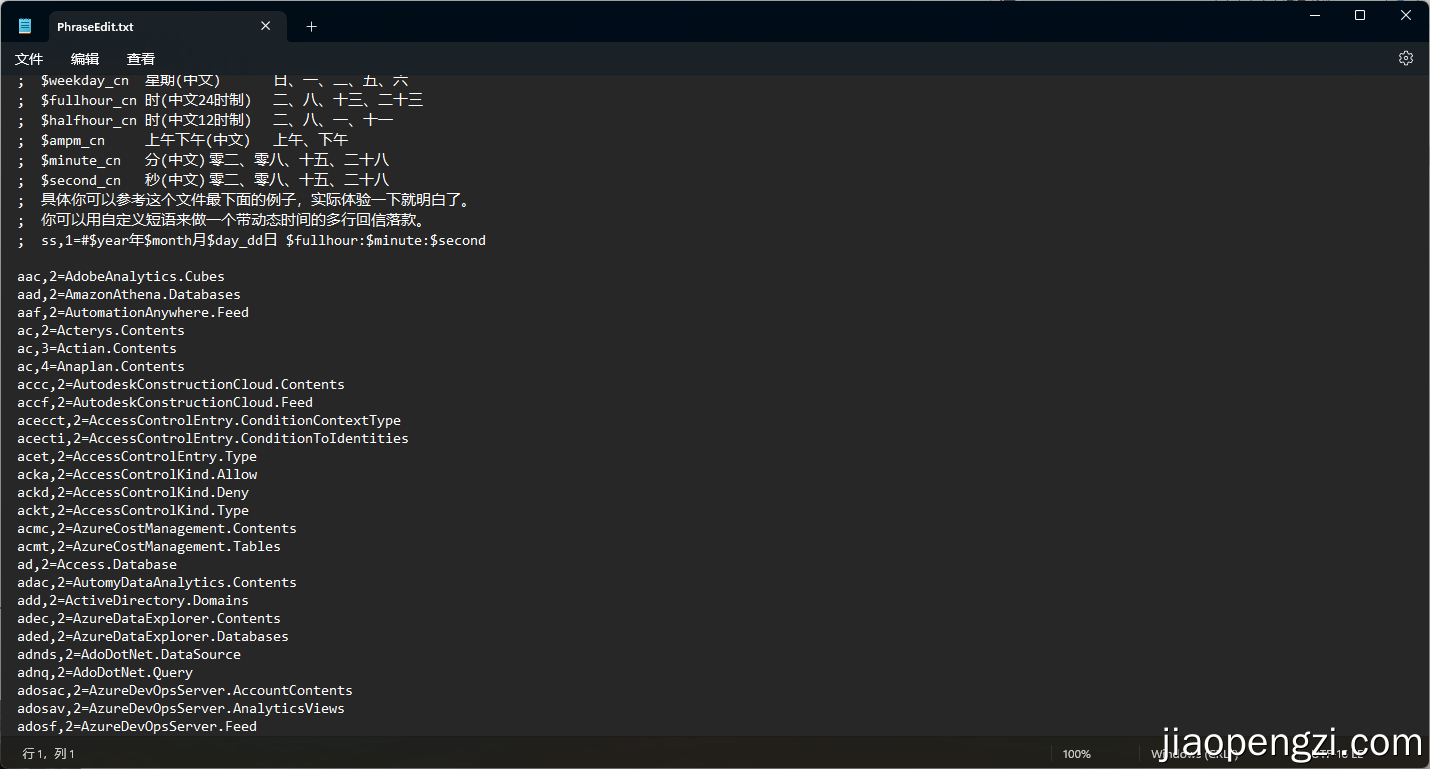Click the 100% zoom level in status bar
Screen dimensions: 1430x769
[x=1076, y=754]
